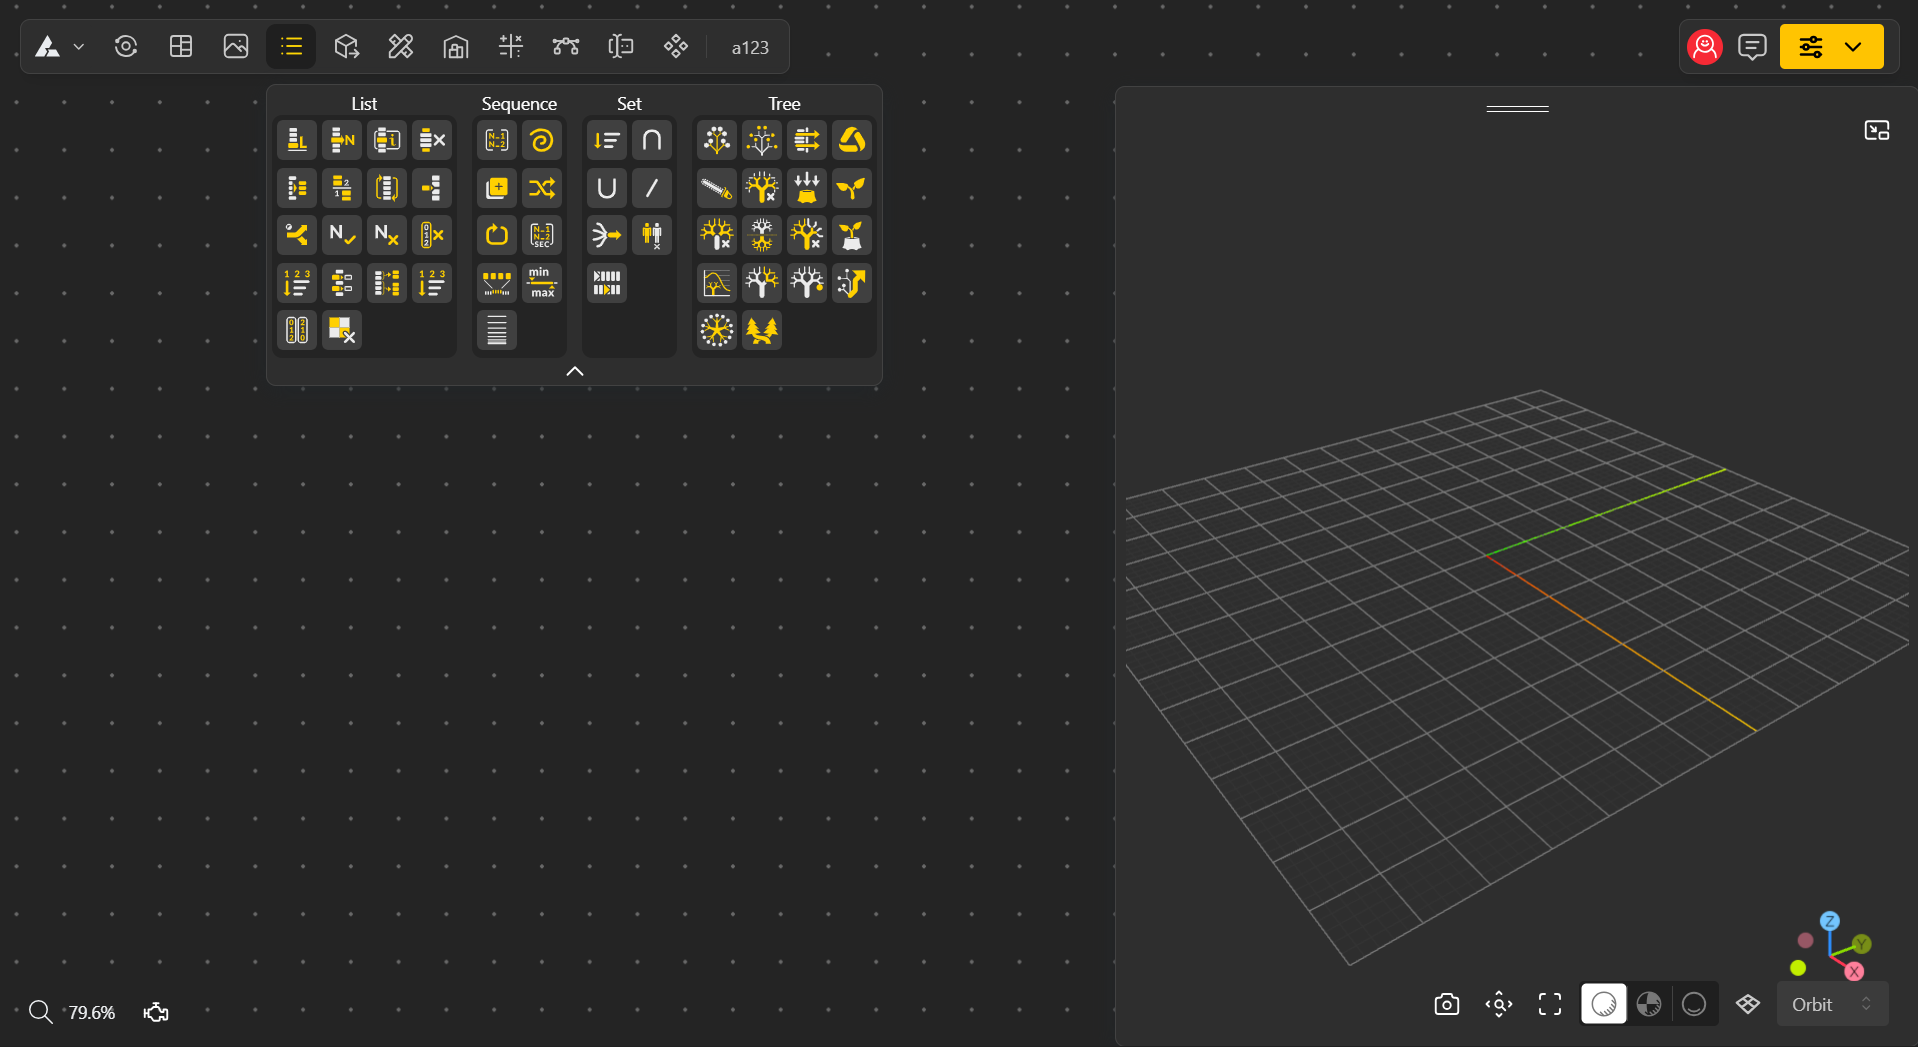The width and height of the screenshot is (1918, 1047).
Task: Click the two pine trees icon
Action: tap(761, 330)
